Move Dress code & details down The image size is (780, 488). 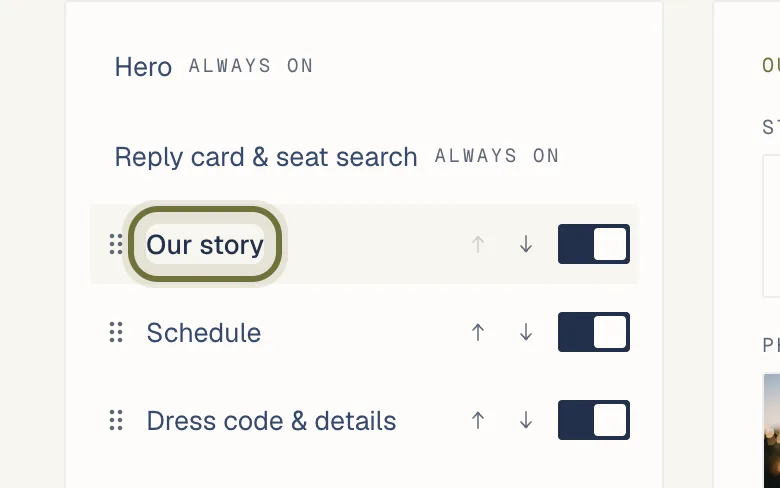click(x=526, y=420)
